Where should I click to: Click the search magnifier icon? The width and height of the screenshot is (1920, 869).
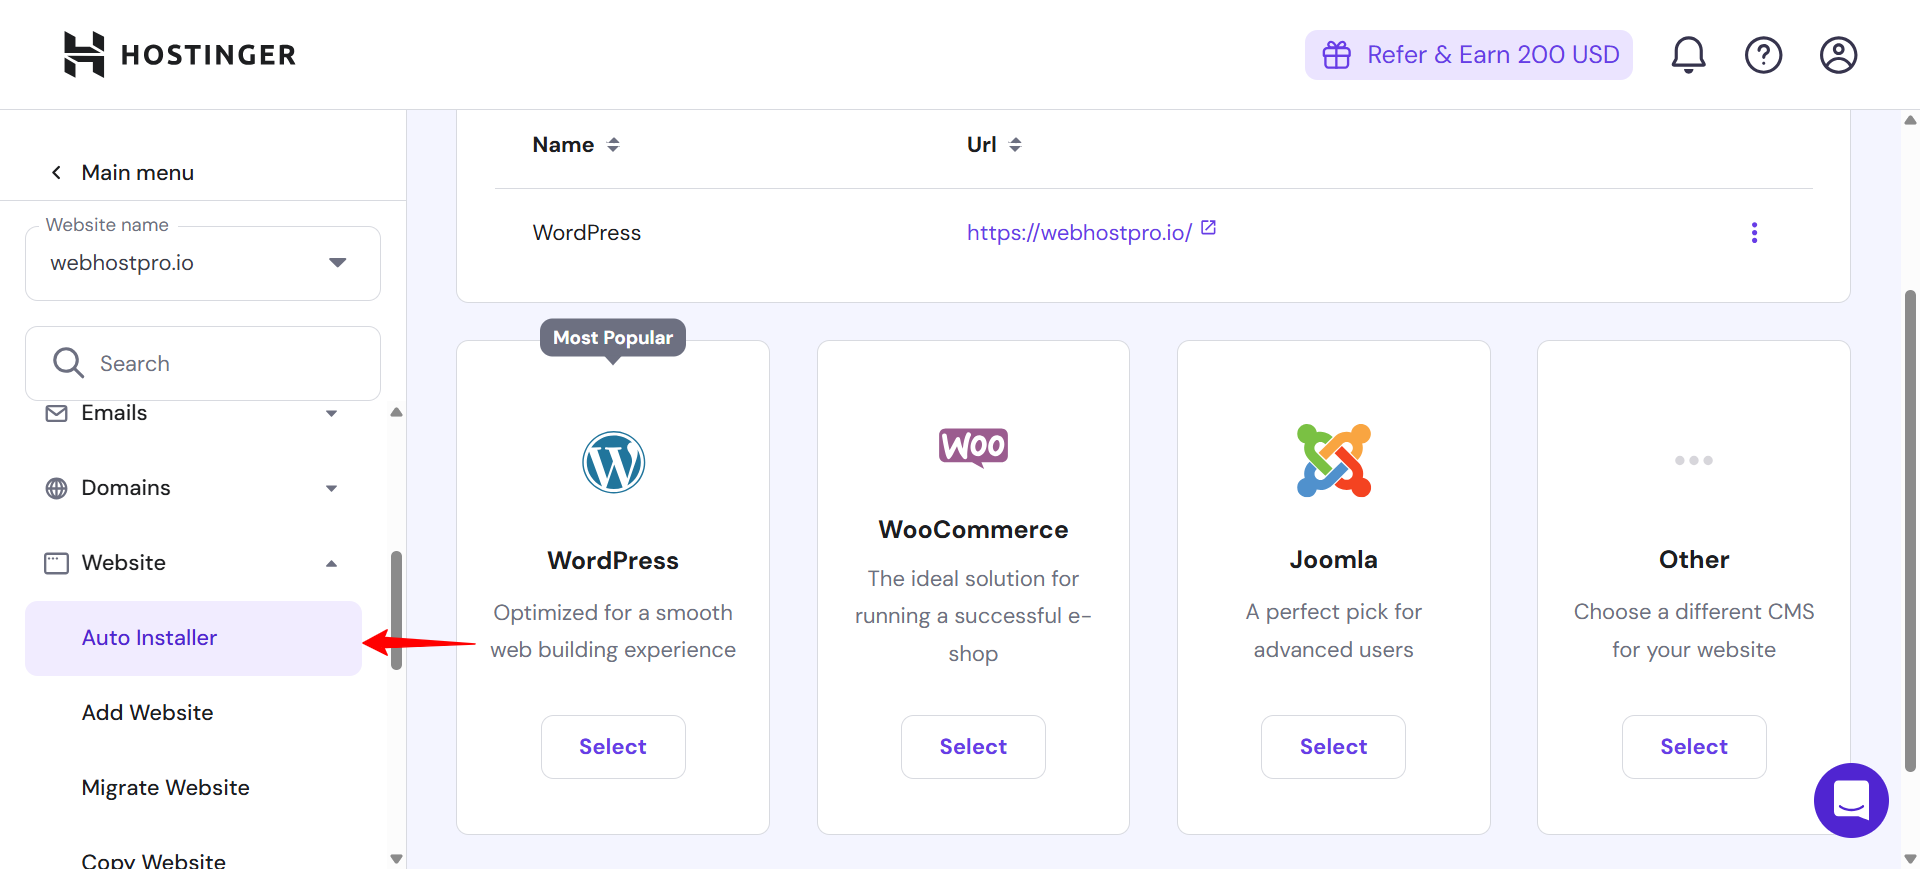point(68,363)
